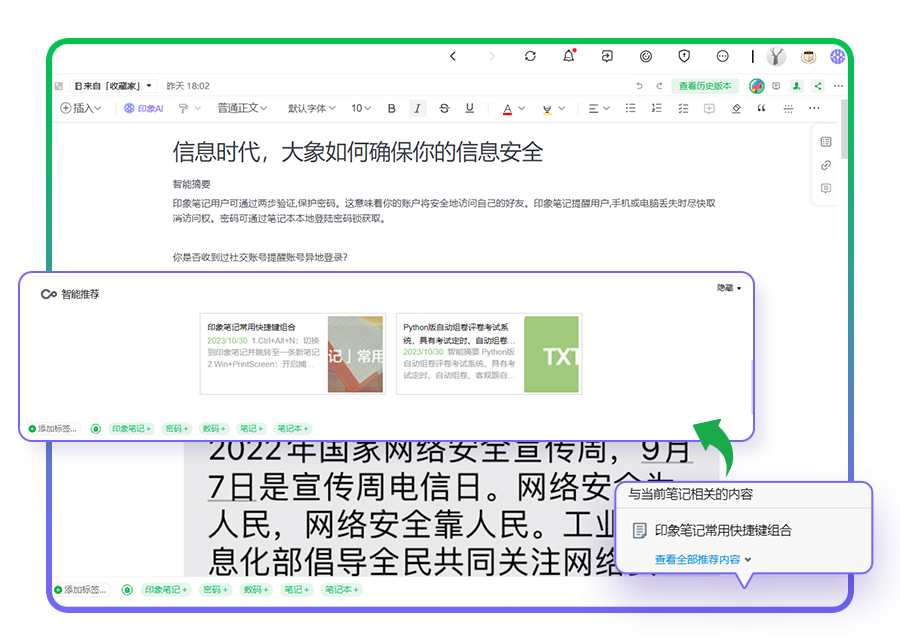Add 笔记本 tag in the bottom tag bar

(342, 589)
